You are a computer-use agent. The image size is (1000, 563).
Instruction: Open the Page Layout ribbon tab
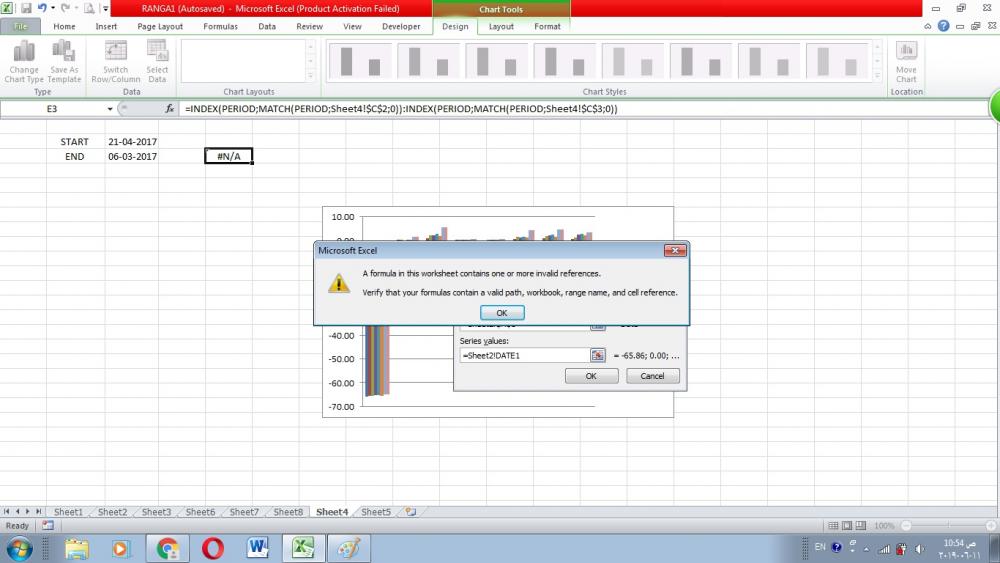click(160, 26)
